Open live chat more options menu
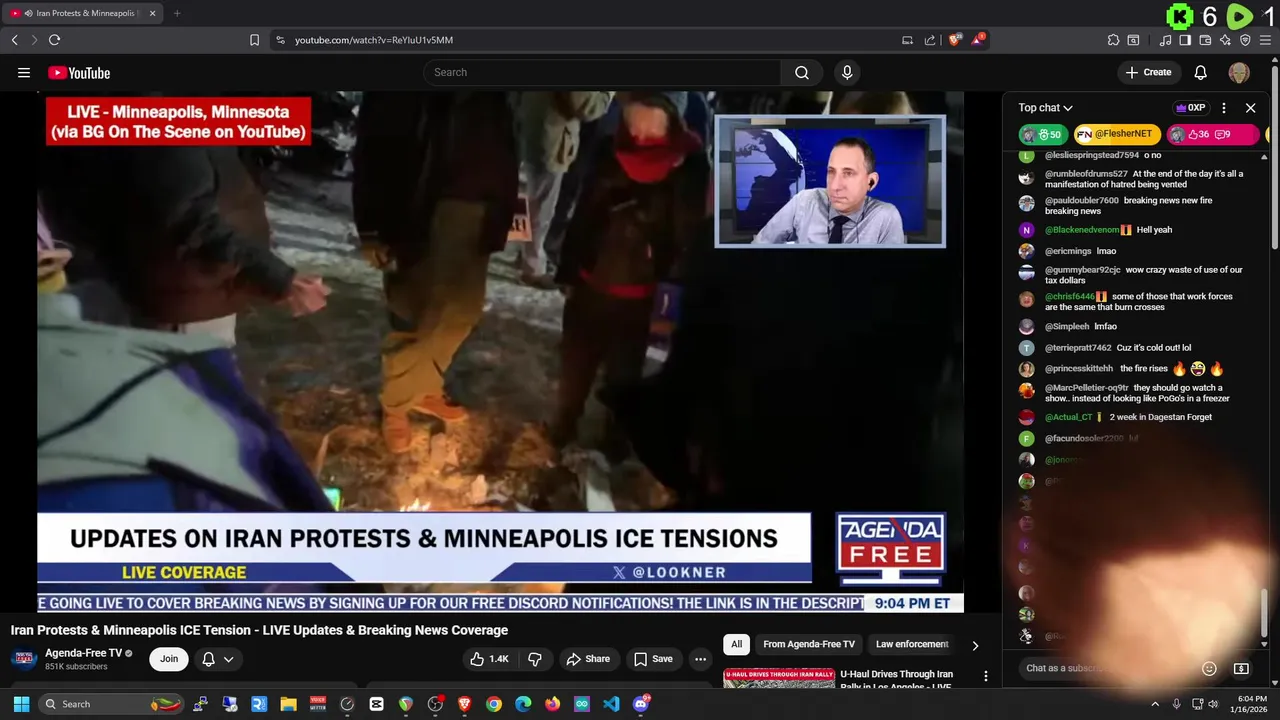 (x=1224, y=108)
